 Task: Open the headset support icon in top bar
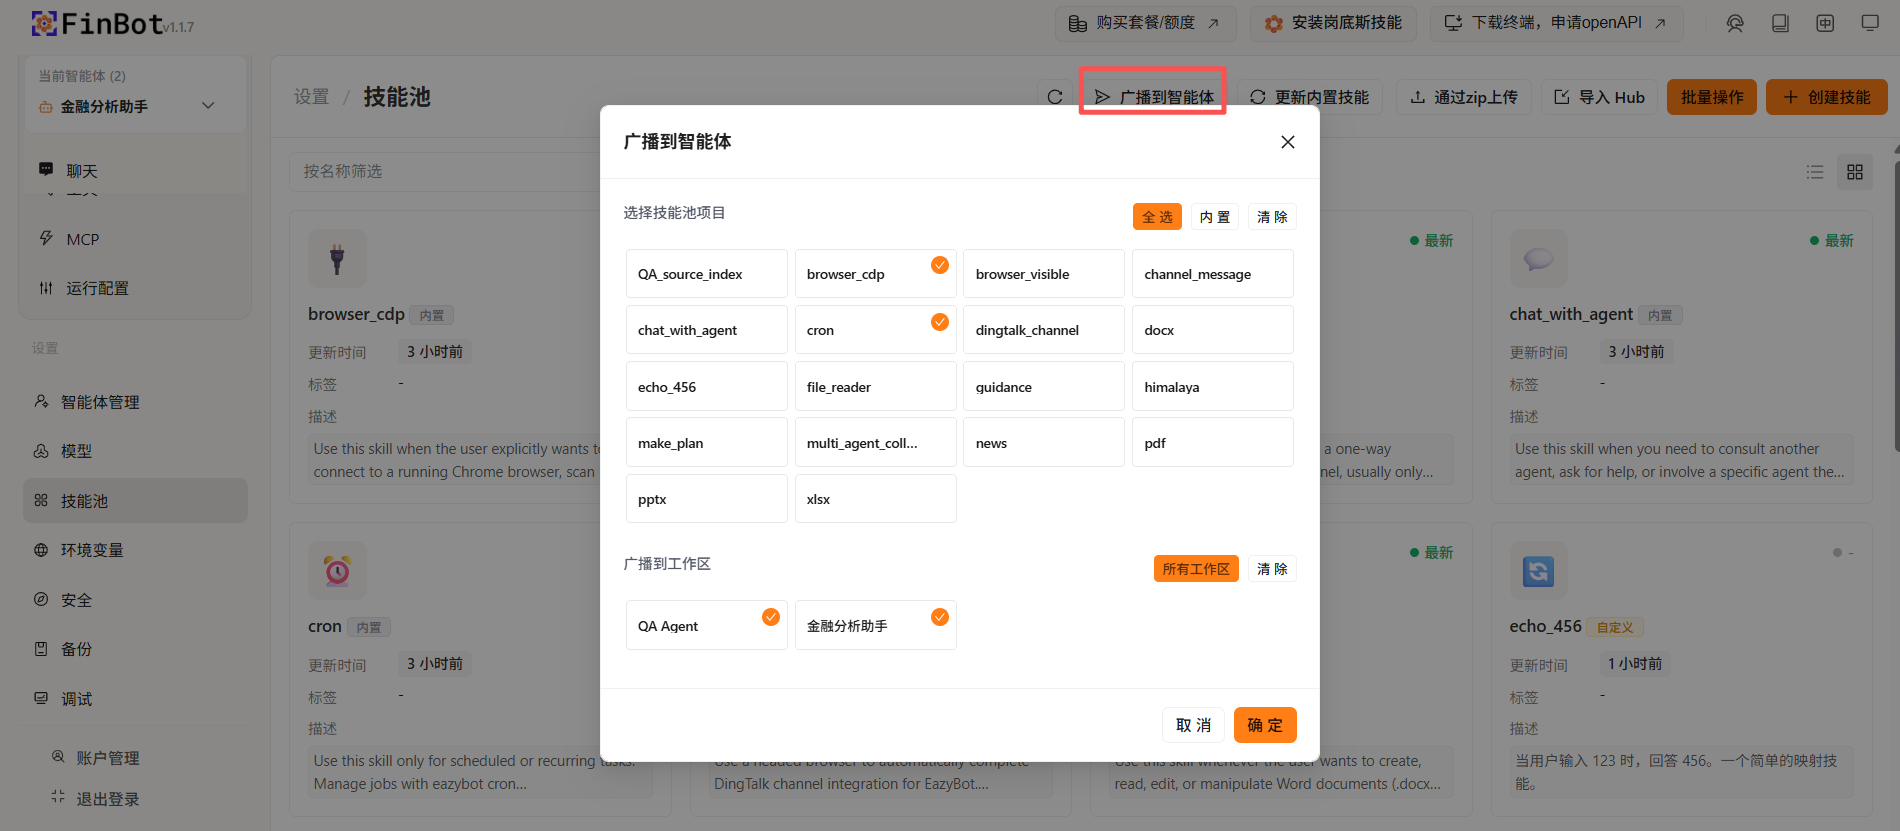pos(1735,23)
